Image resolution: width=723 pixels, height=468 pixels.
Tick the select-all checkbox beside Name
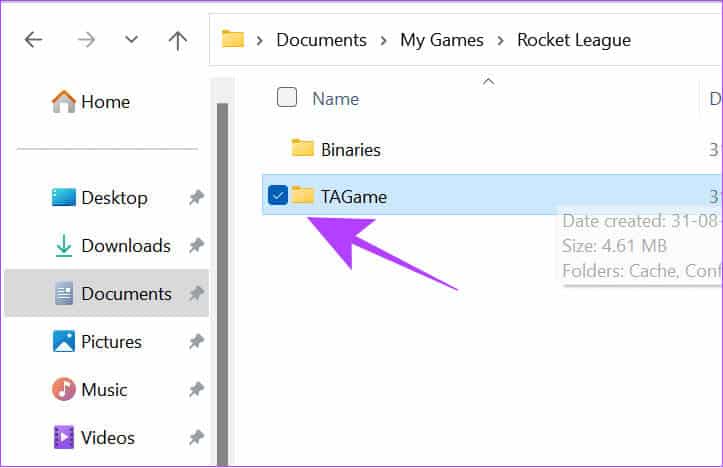click(x=287, y=97)
